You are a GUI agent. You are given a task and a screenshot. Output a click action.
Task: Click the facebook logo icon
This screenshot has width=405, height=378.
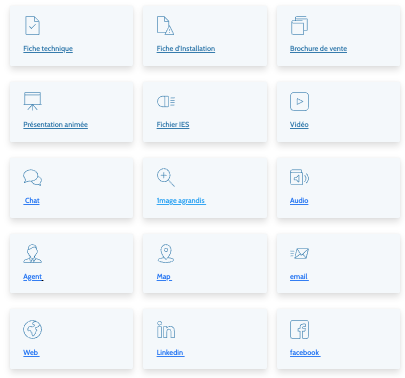coord(299,329)
